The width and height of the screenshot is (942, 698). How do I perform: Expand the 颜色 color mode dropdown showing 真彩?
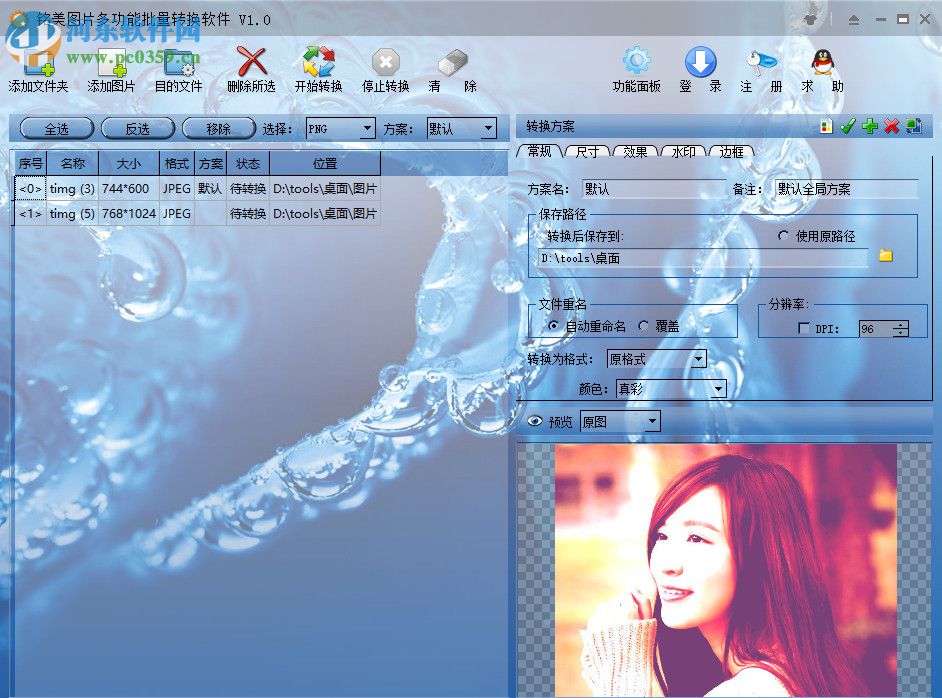[x=718, y=389]
